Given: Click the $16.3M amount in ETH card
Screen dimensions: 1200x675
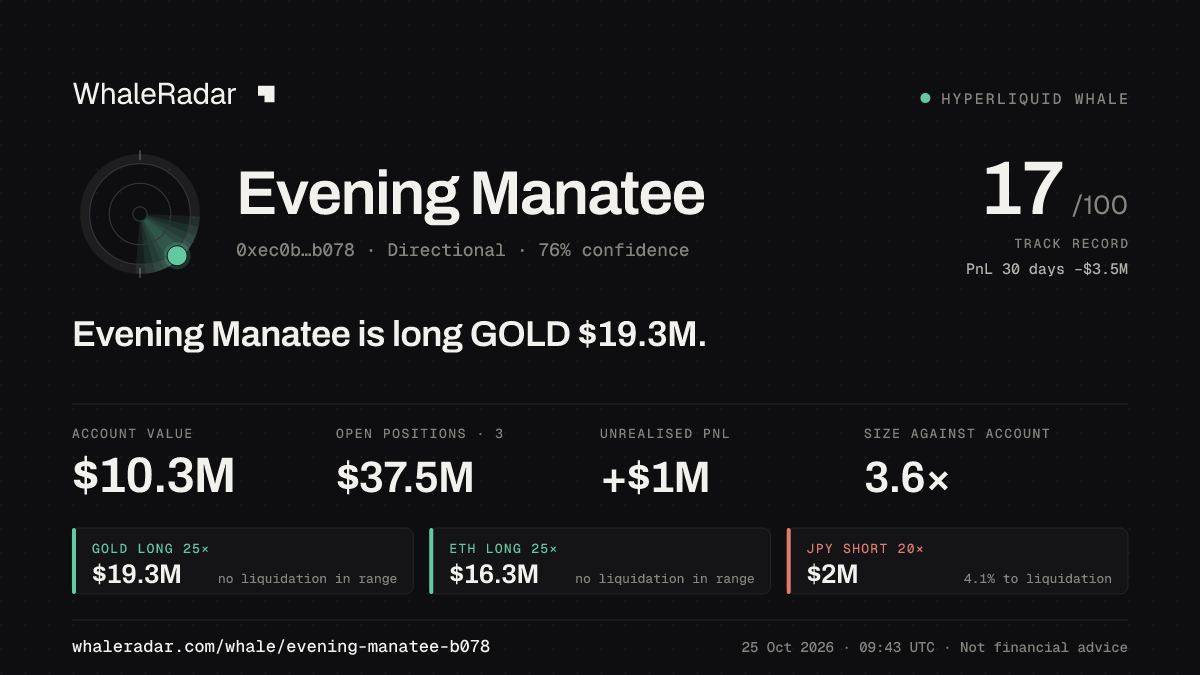Looking at the screenshot, I should pos(494,575).
